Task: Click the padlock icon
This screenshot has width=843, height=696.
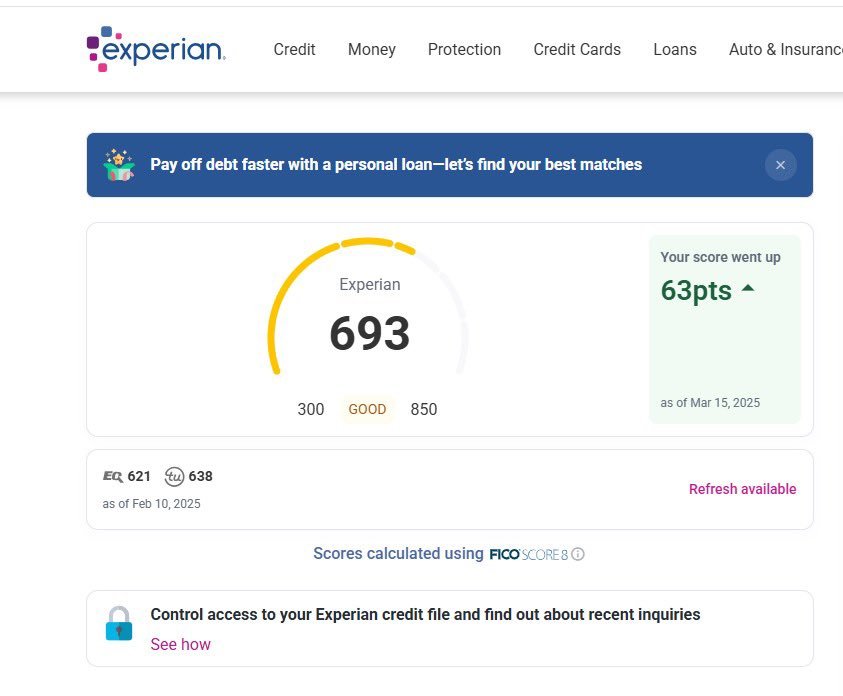Action: pyautogui.click(x=119, y=623)
